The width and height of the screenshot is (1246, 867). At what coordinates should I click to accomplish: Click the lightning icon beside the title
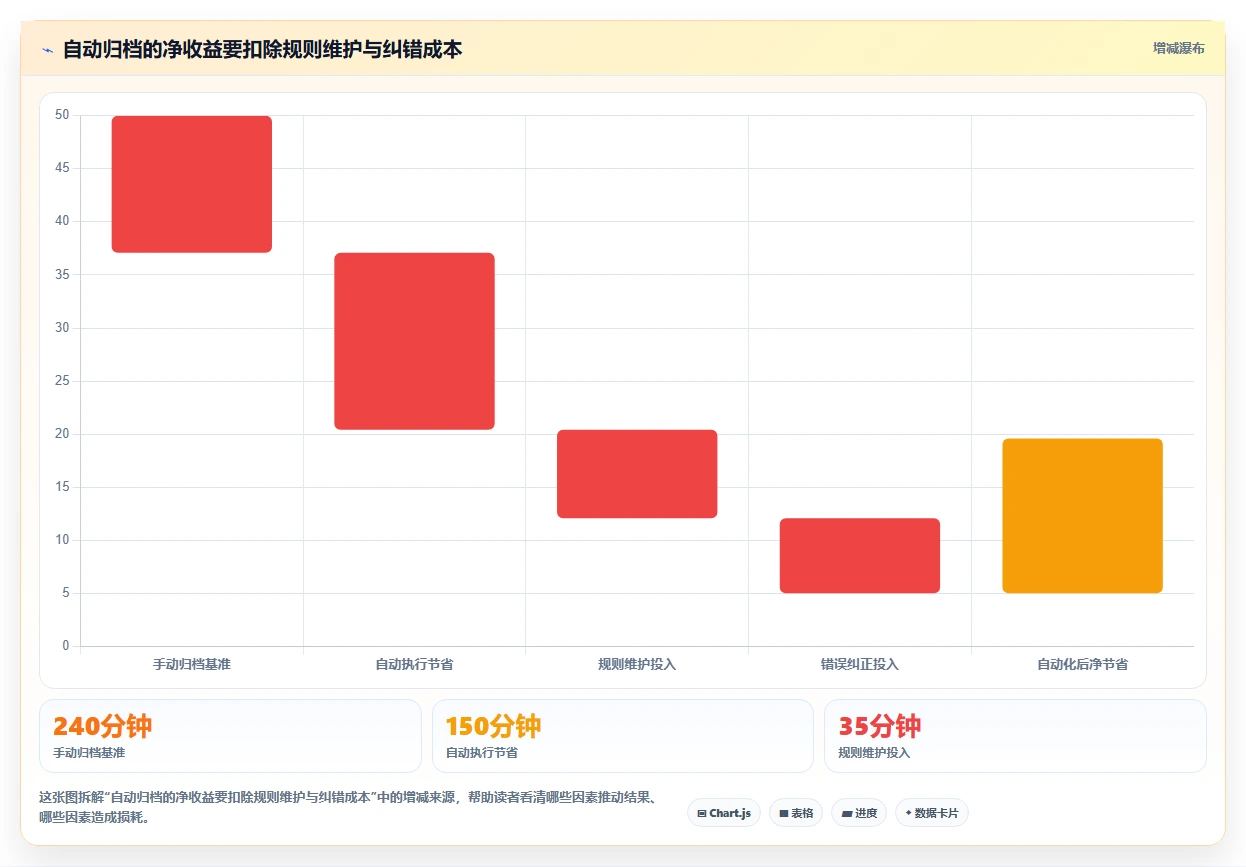(x=47, y=49)
